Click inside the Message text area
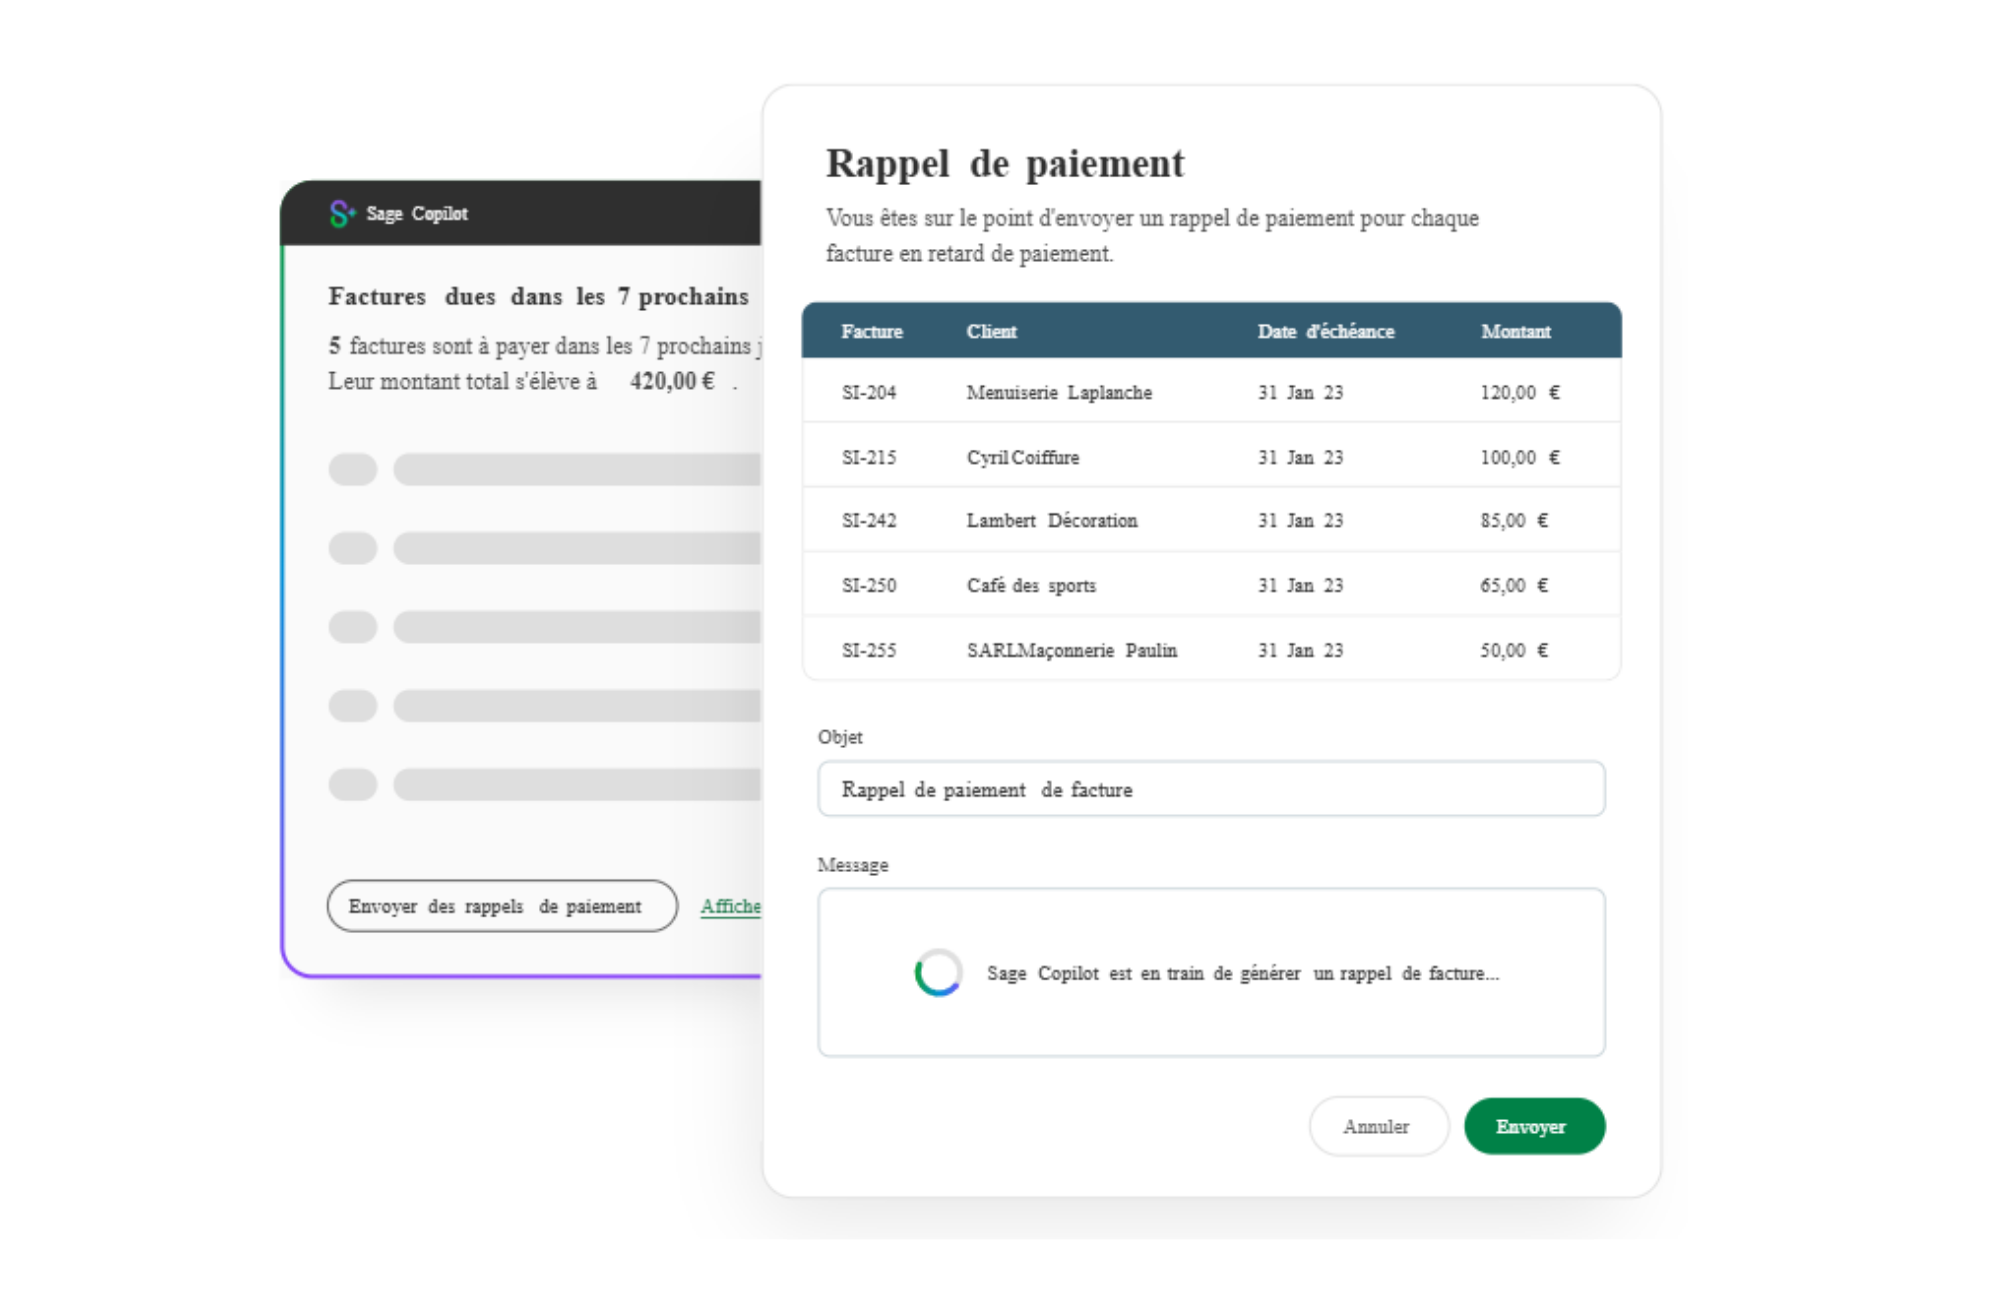 tap(1211, 972)
